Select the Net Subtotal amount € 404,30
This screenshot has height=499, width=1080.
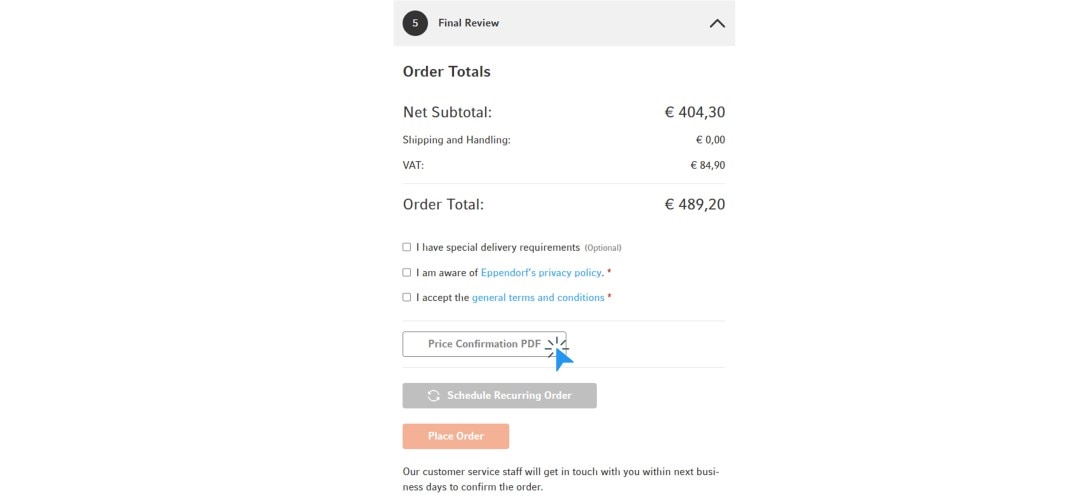(x=694, y=112)
